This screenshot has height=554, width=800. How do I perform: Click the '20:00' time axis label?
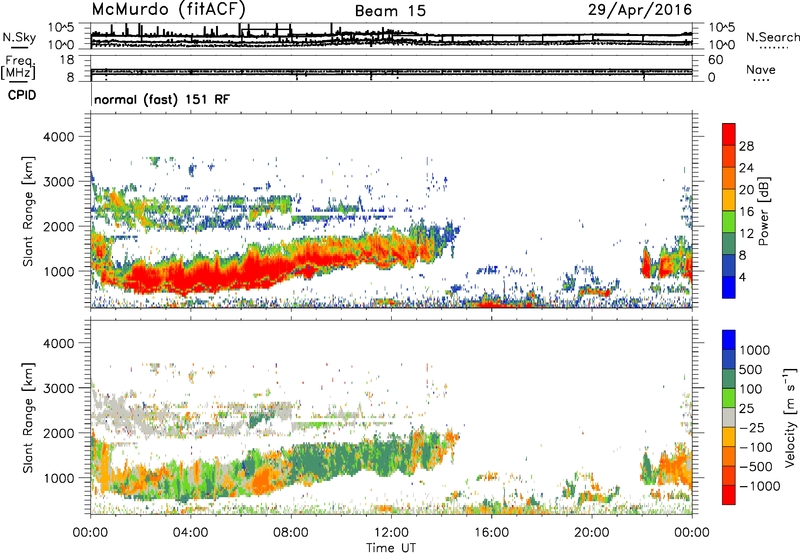[592, 533]
